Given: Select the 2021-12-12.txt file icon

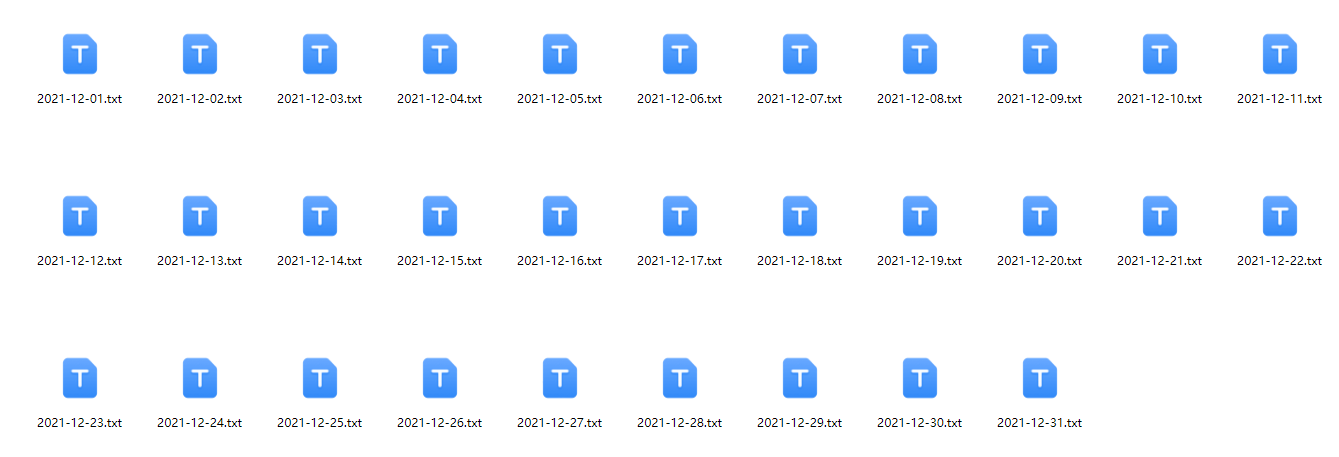Looking at the screenshot, I should click(x=79, y=216).
